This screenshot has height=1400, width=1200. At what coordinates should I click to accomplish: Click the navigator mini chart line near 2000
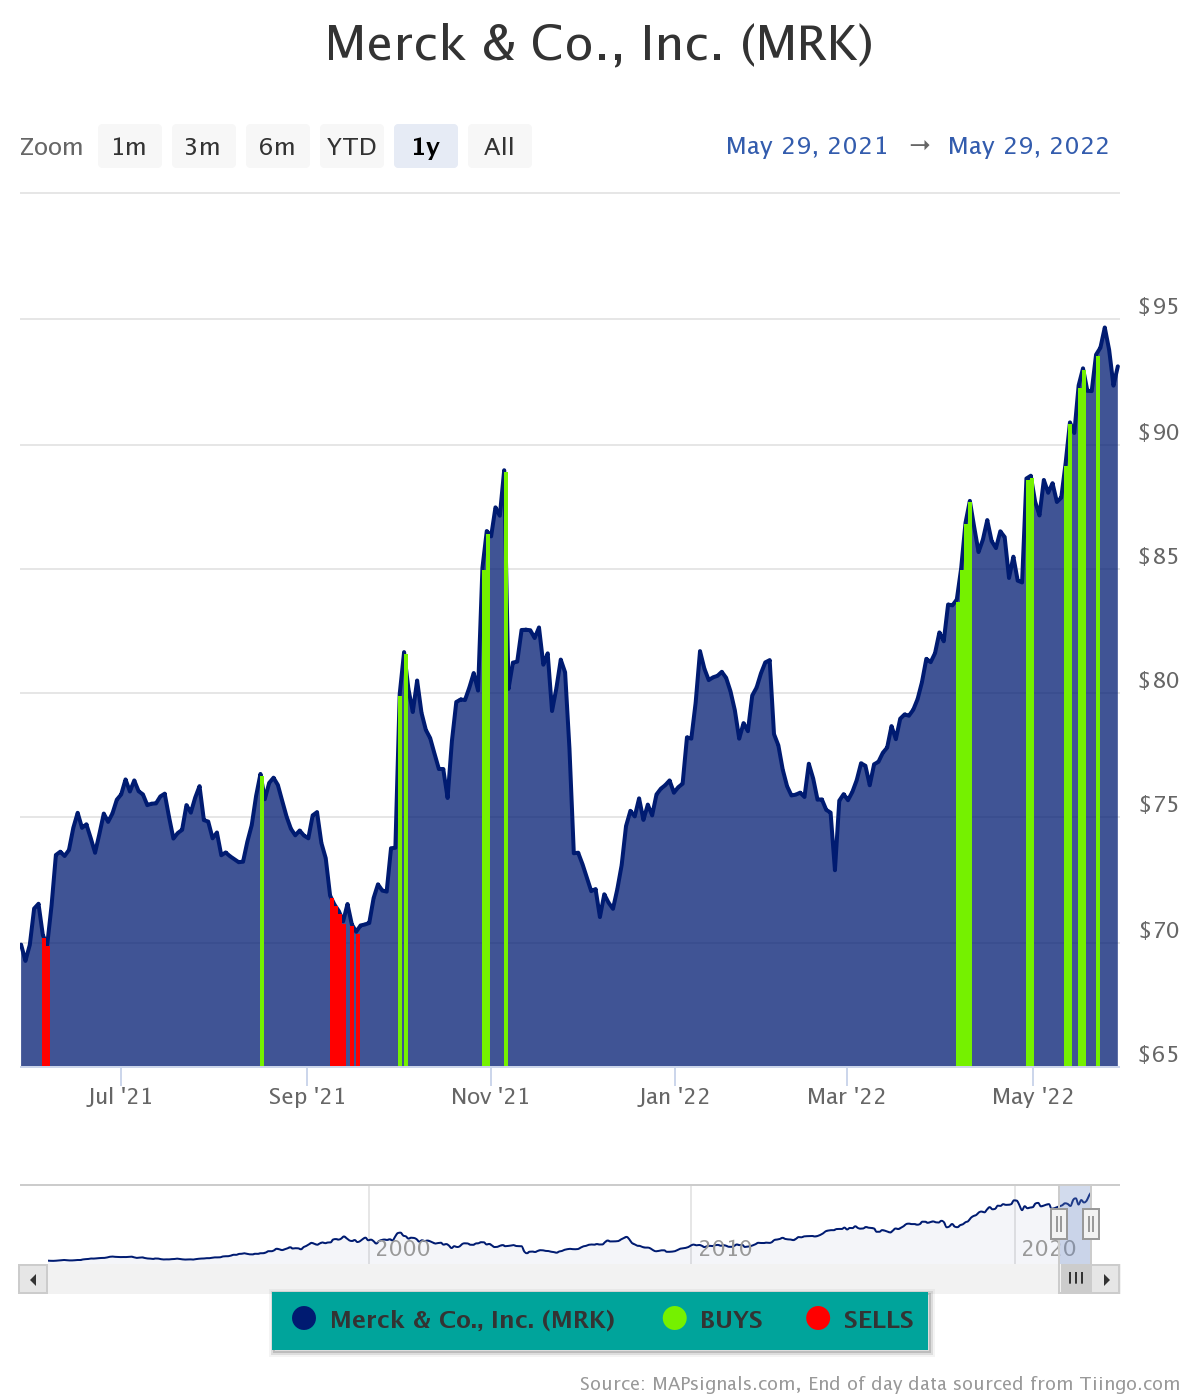click(398, 1235)
